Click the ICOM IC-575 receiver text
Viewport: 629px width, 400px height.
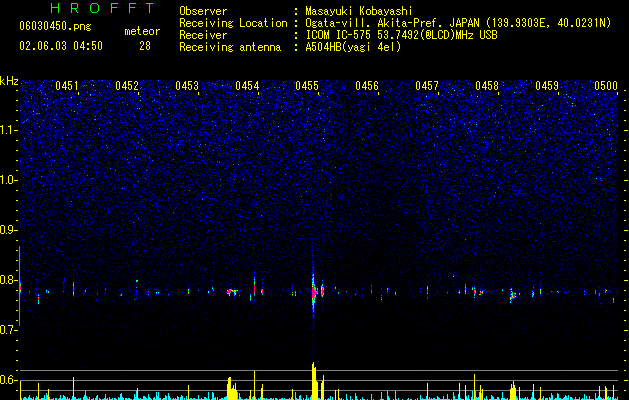(401, 35)
